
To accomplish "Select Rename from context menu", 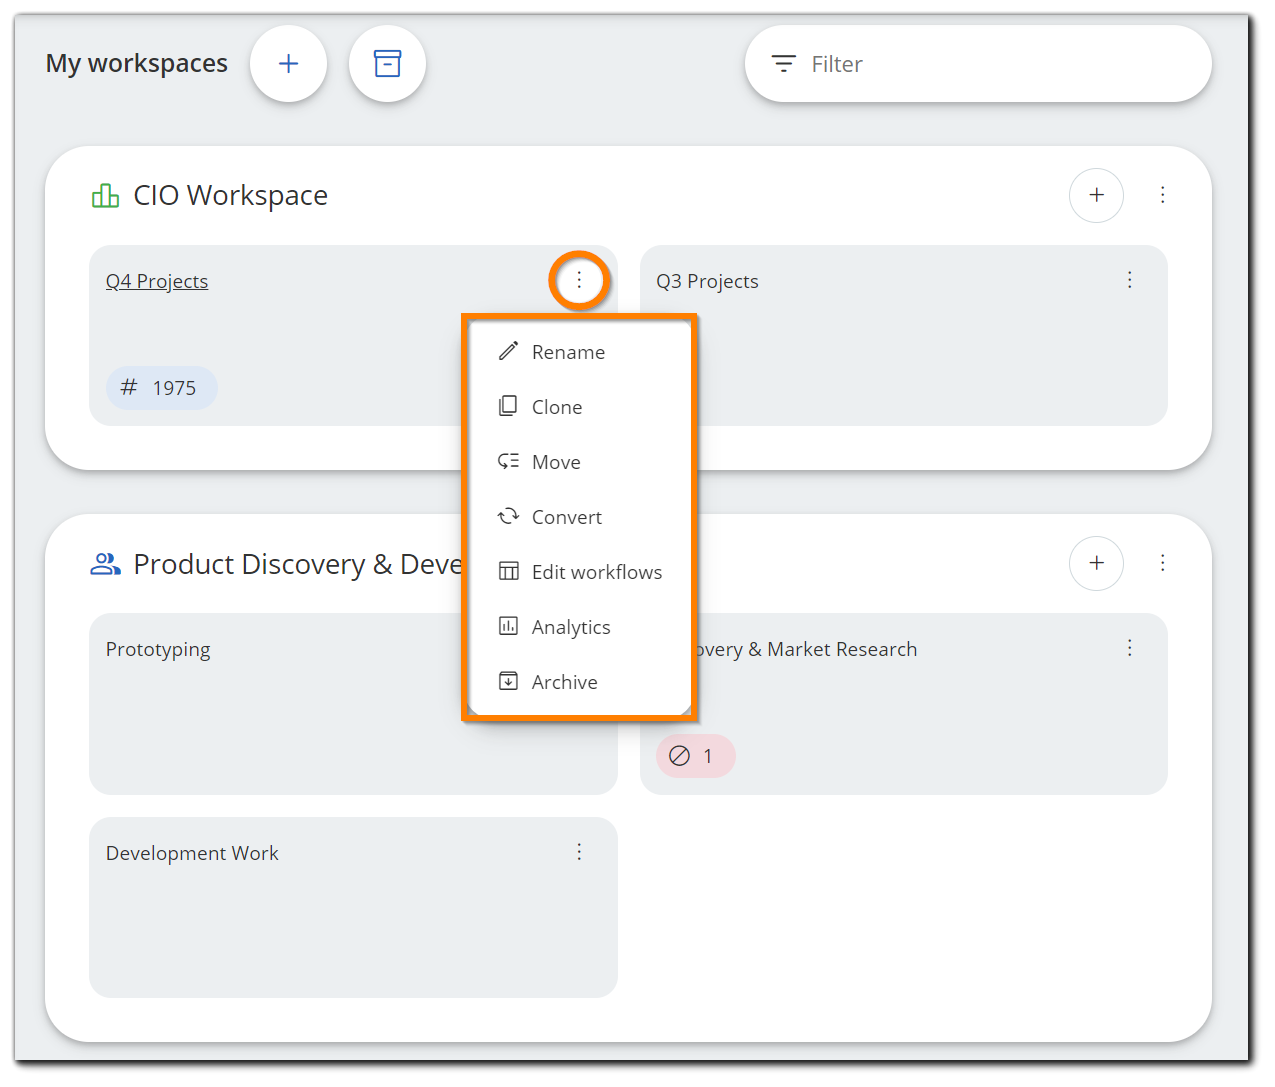I will coord(568,352).
